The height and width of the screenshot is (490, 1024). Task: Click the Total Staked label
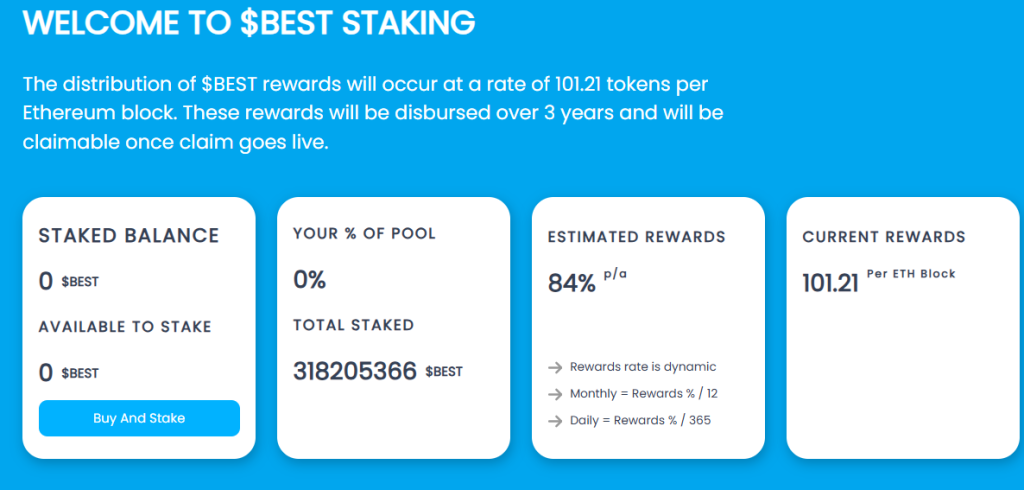pyautogui.click(x=353, y=325)
